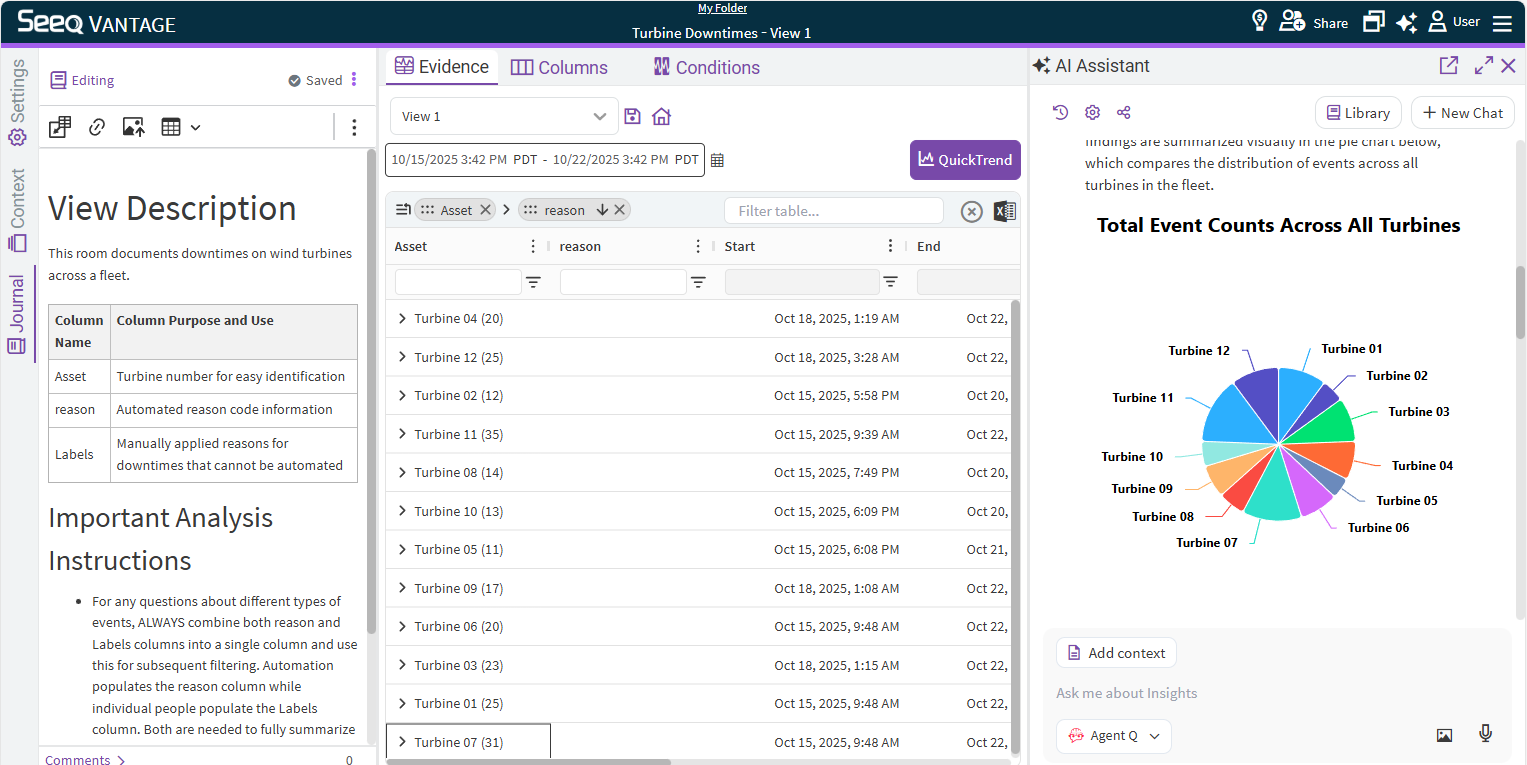Screen dimensions: 1527x765
Task: Click the Filter table input field
Action: 833,211
